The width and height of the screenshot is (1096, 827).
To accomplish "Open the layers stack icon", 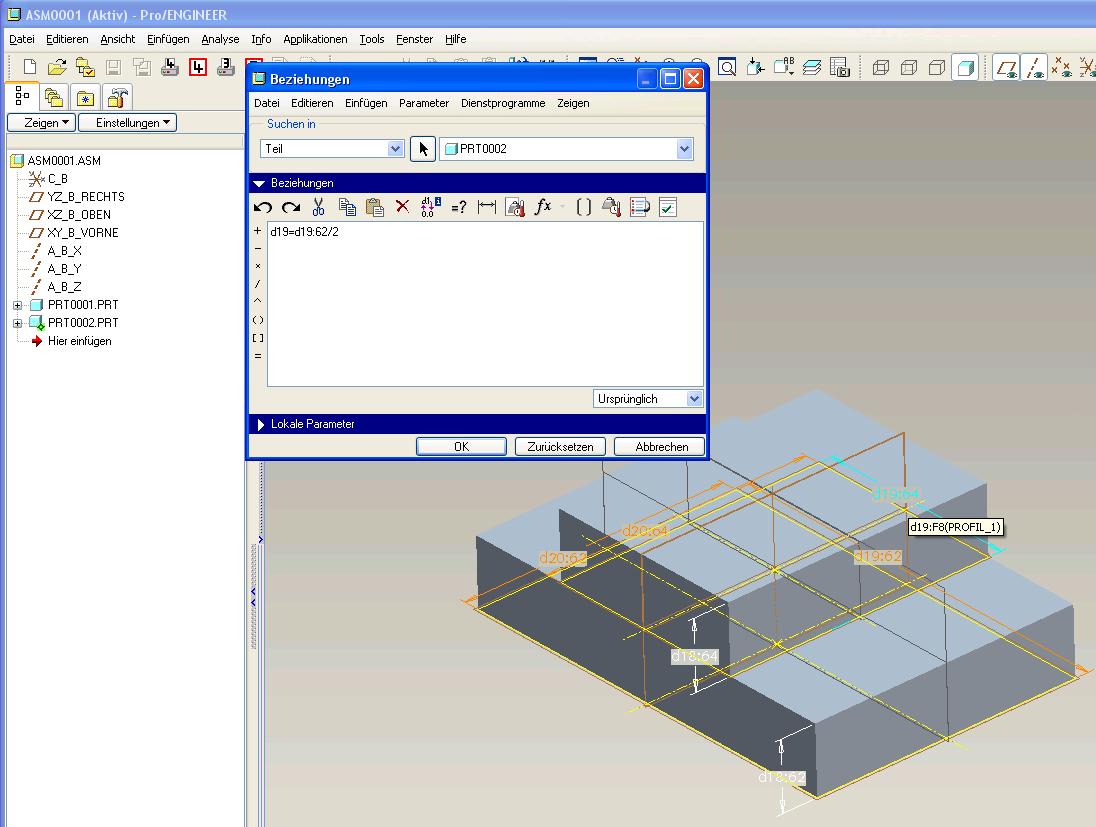I will pos(812,68).
